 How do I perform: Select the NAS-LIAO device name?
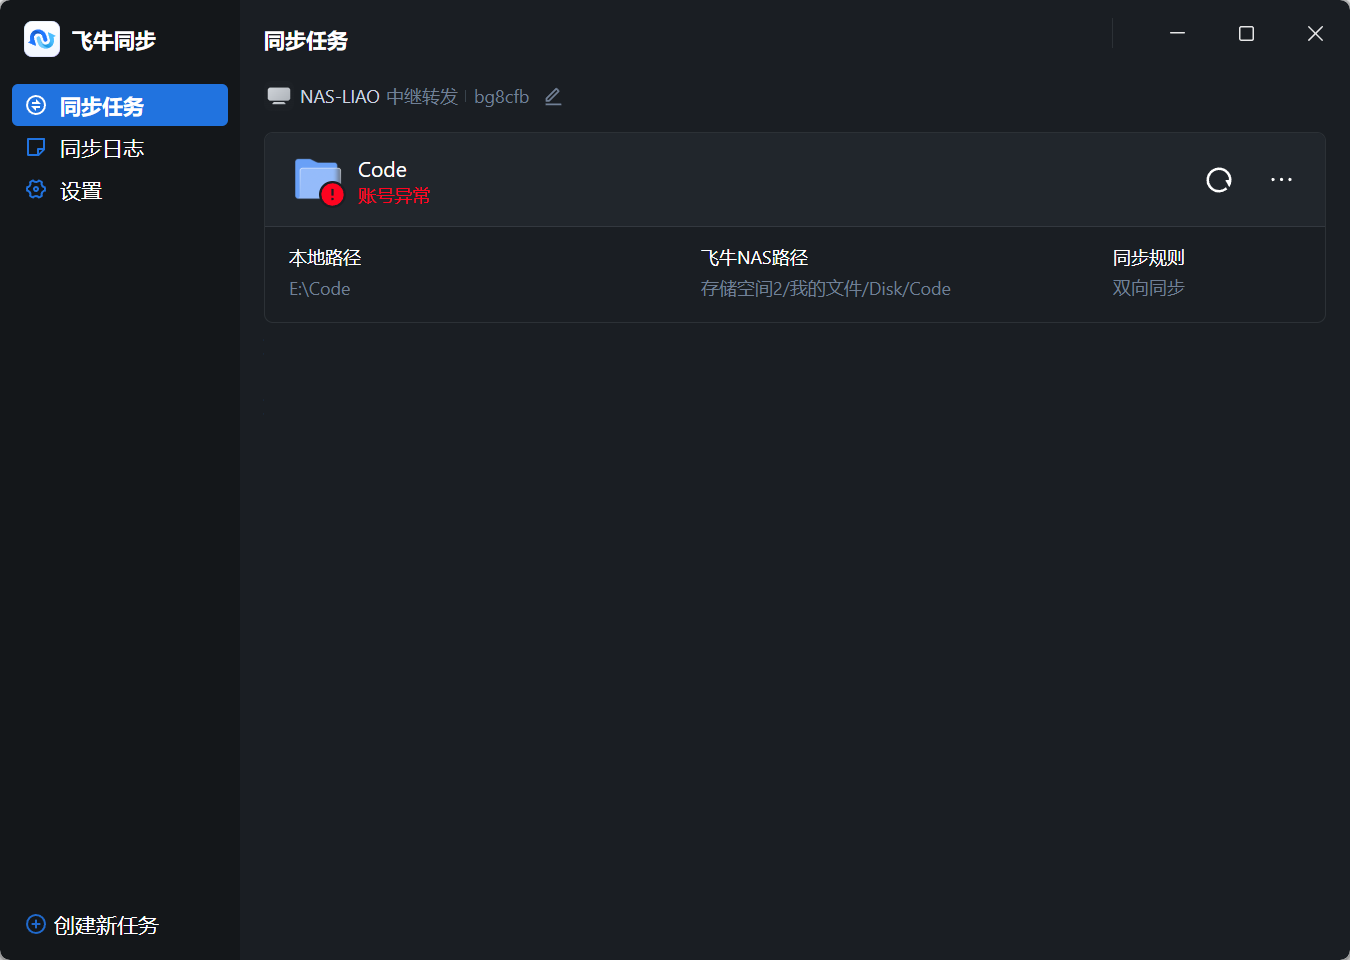[x=340, y=96]
